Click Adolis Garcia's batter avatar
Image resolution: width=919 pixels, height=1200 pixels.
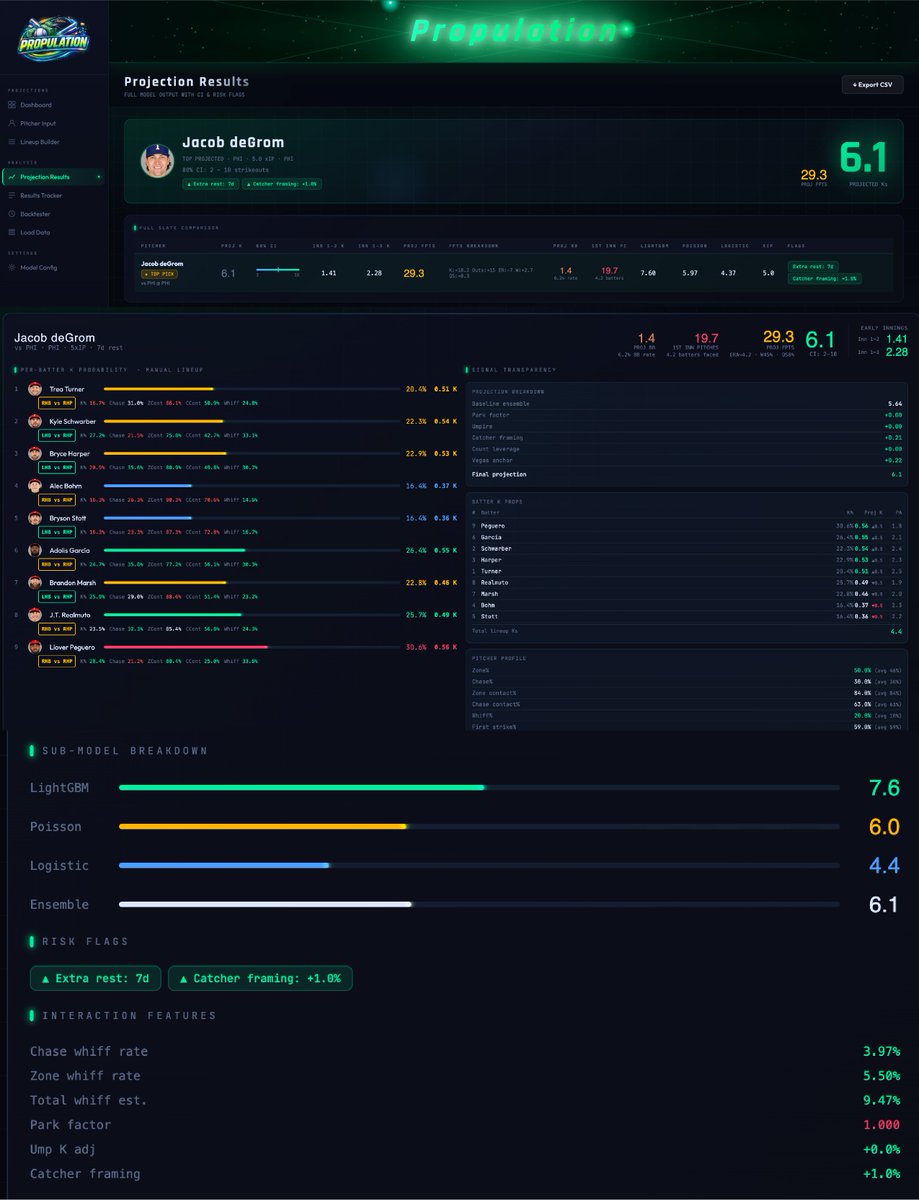pyautogui.click(x=35, y=550)
